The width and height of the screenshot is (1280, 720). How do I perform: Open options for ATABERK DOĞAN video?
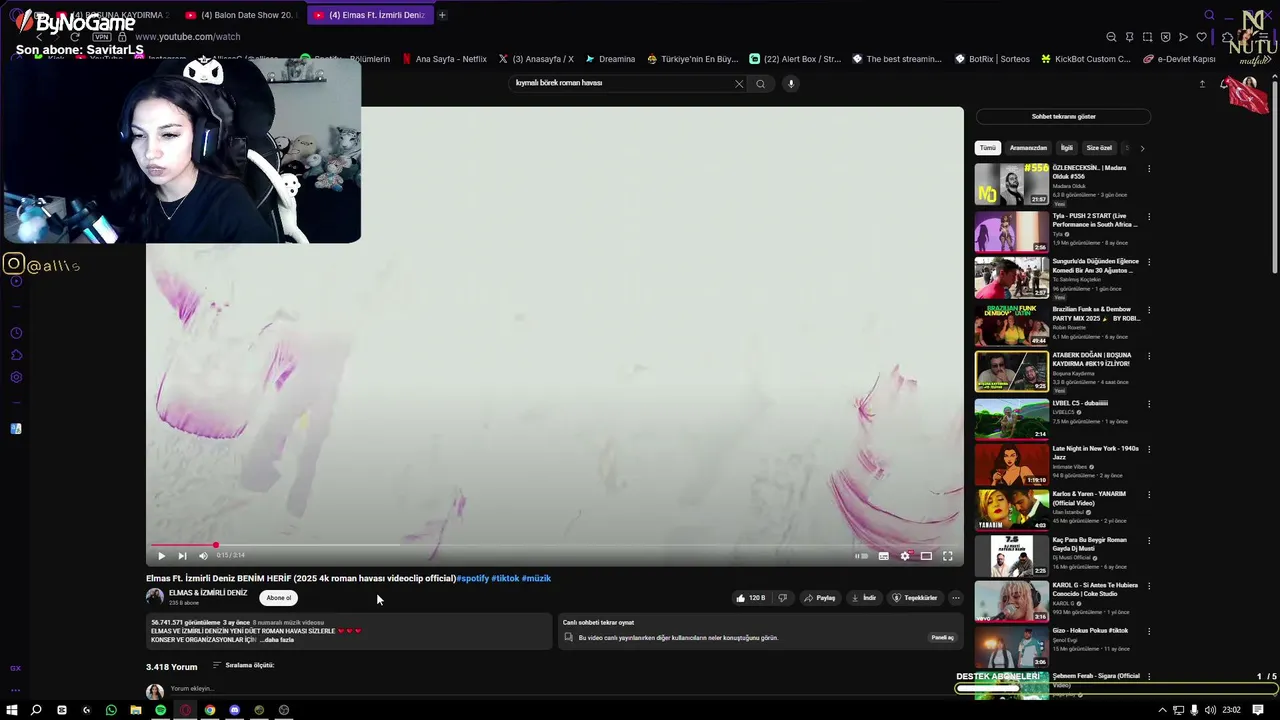(1149, 356)
